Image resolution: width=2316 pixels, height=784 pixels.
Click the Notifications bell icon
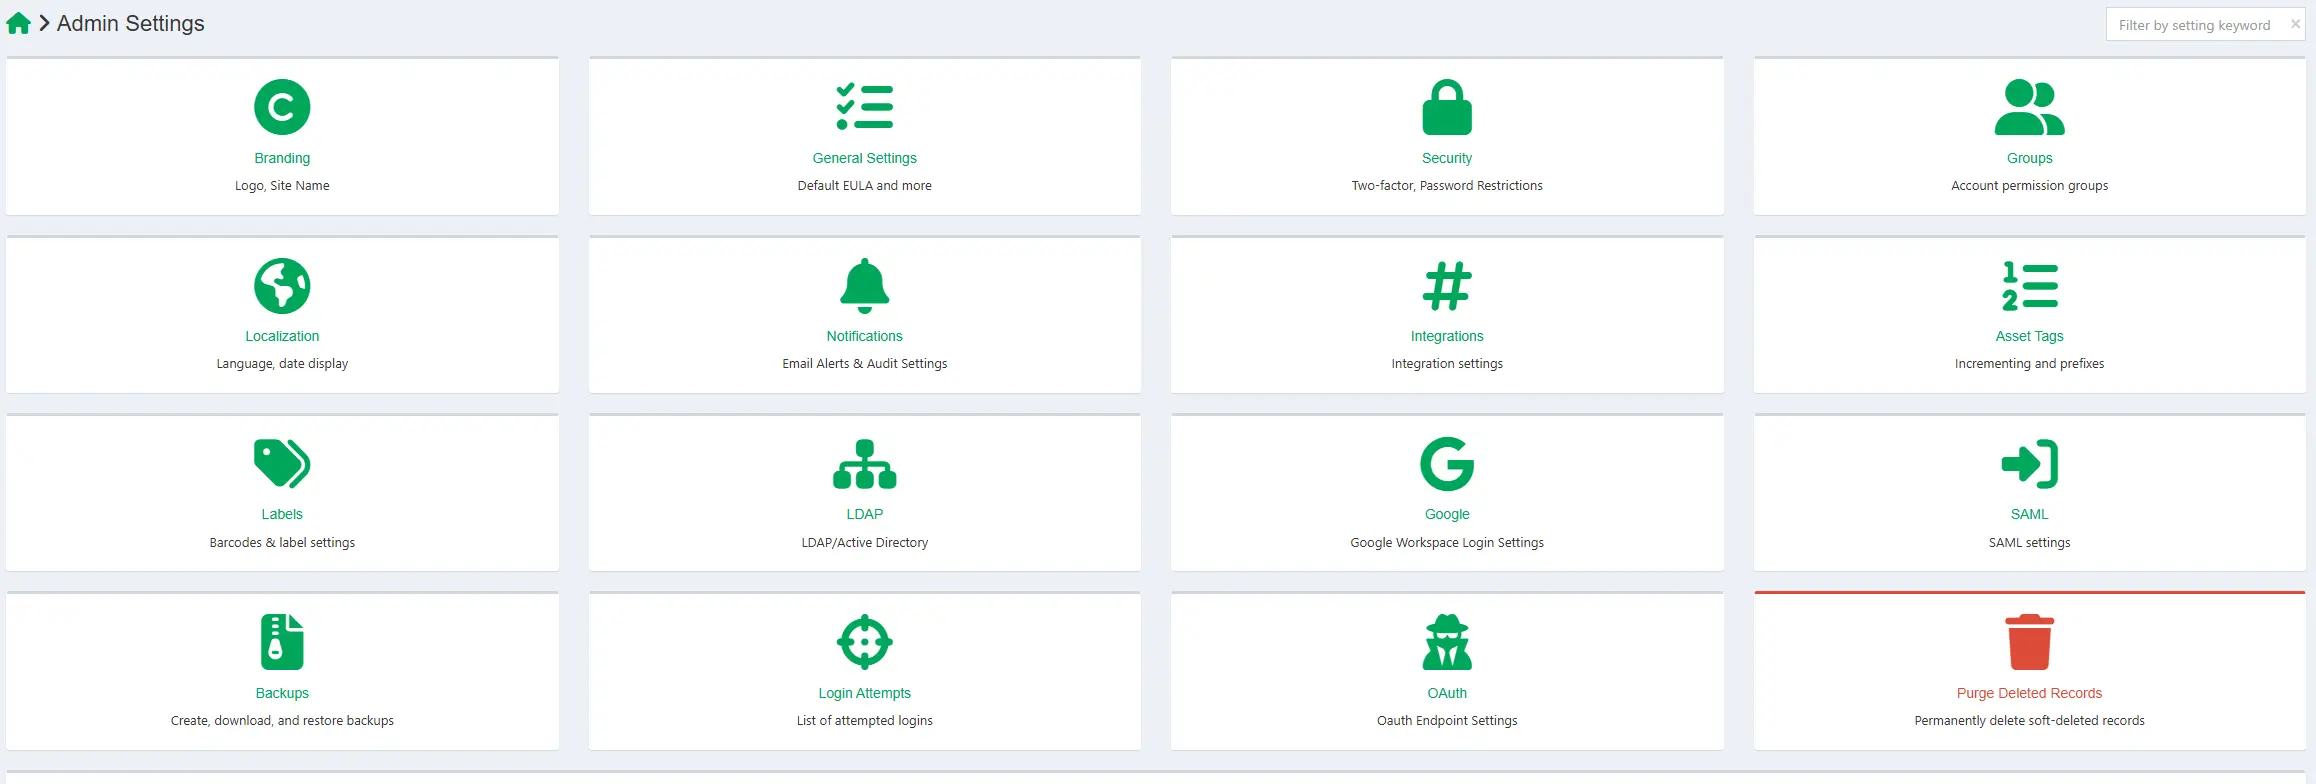point(865,286)
